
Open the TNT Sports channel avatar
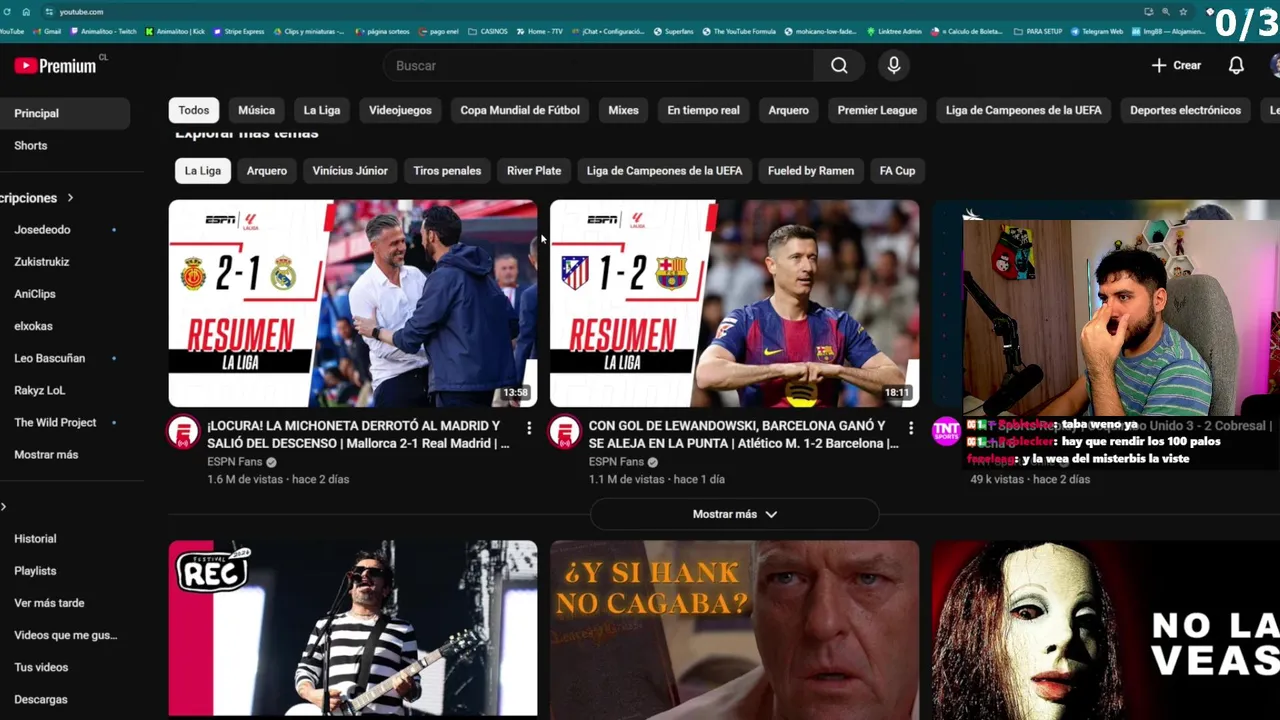click(946, 431)
